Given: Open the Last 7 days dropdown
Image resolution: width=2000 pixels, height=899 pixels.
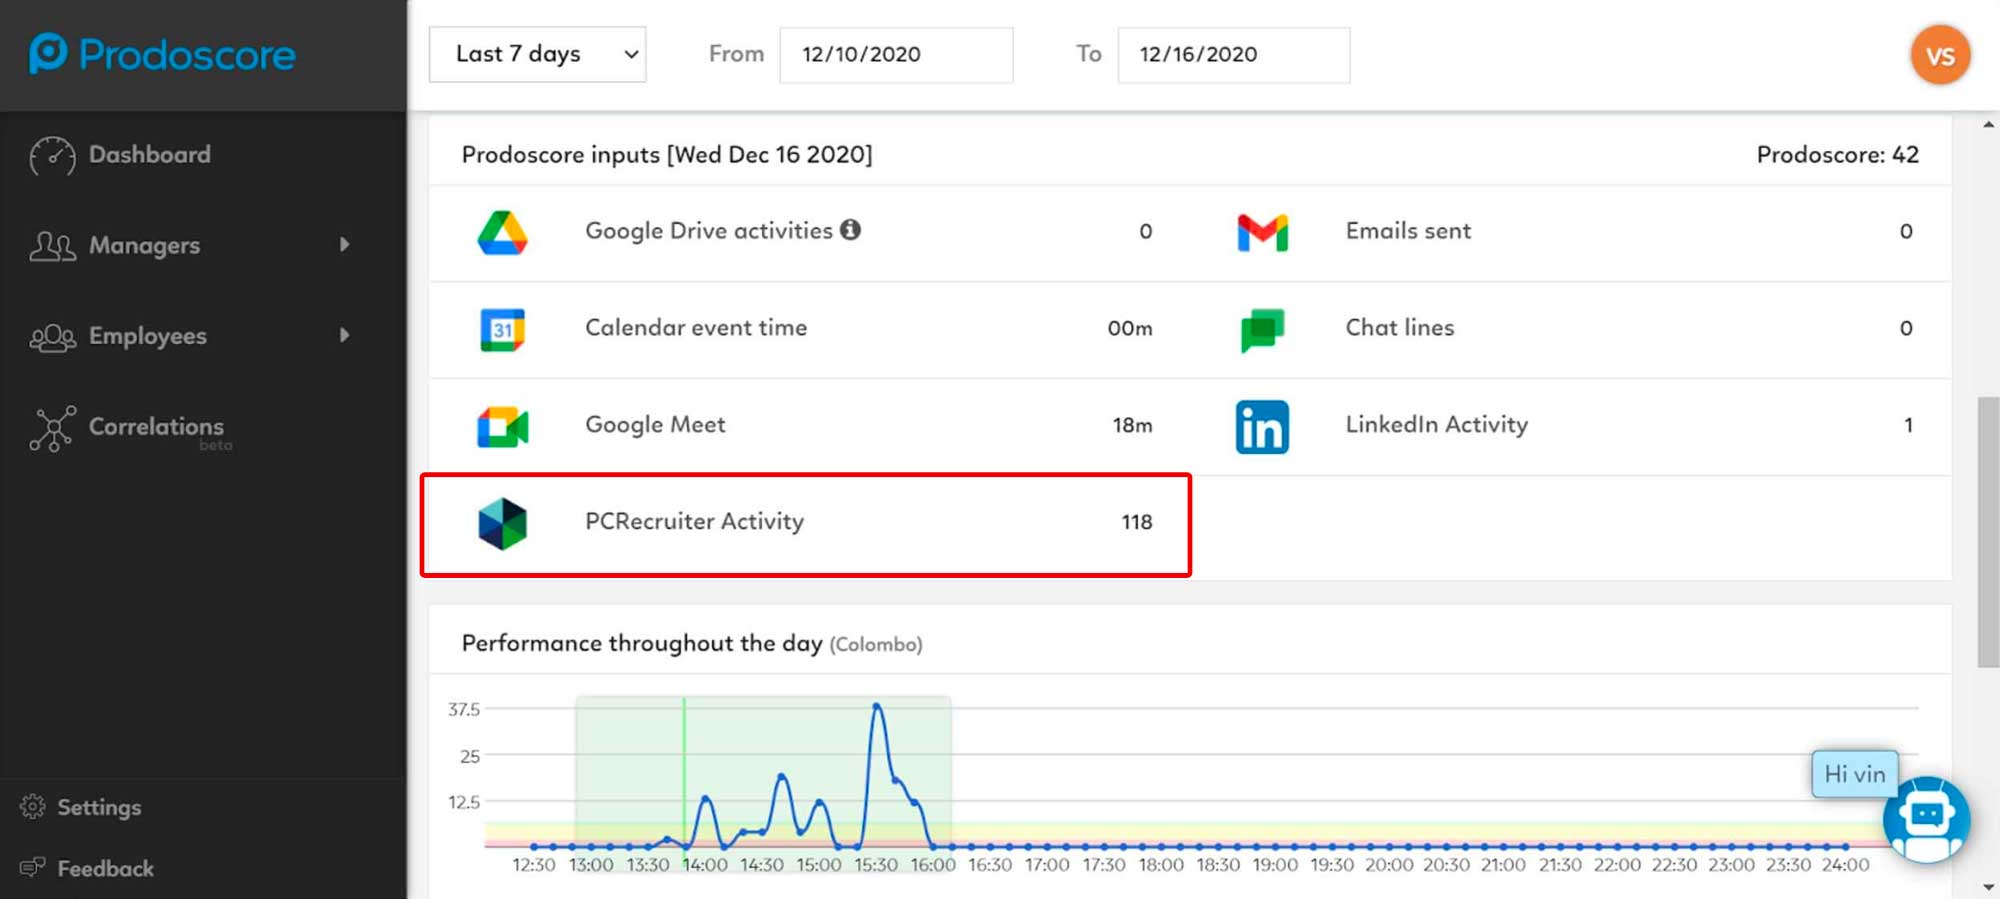Looking at the screenshot, I should click(537, 54).
